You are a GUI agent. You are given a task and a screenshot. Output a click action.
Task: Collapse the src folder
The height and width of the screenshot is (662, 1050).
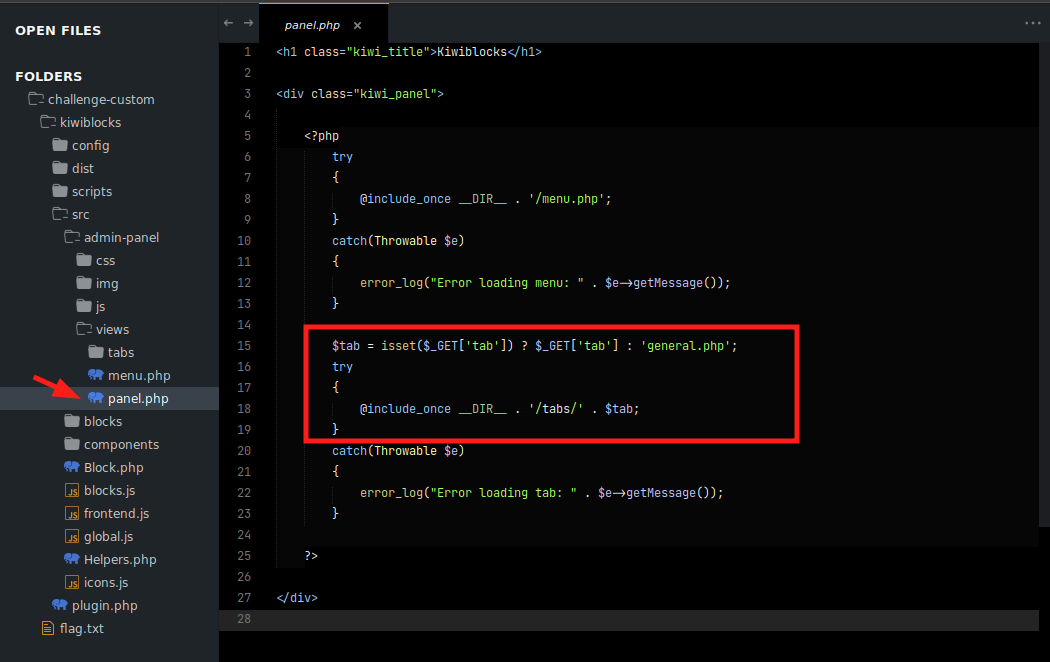70,214
